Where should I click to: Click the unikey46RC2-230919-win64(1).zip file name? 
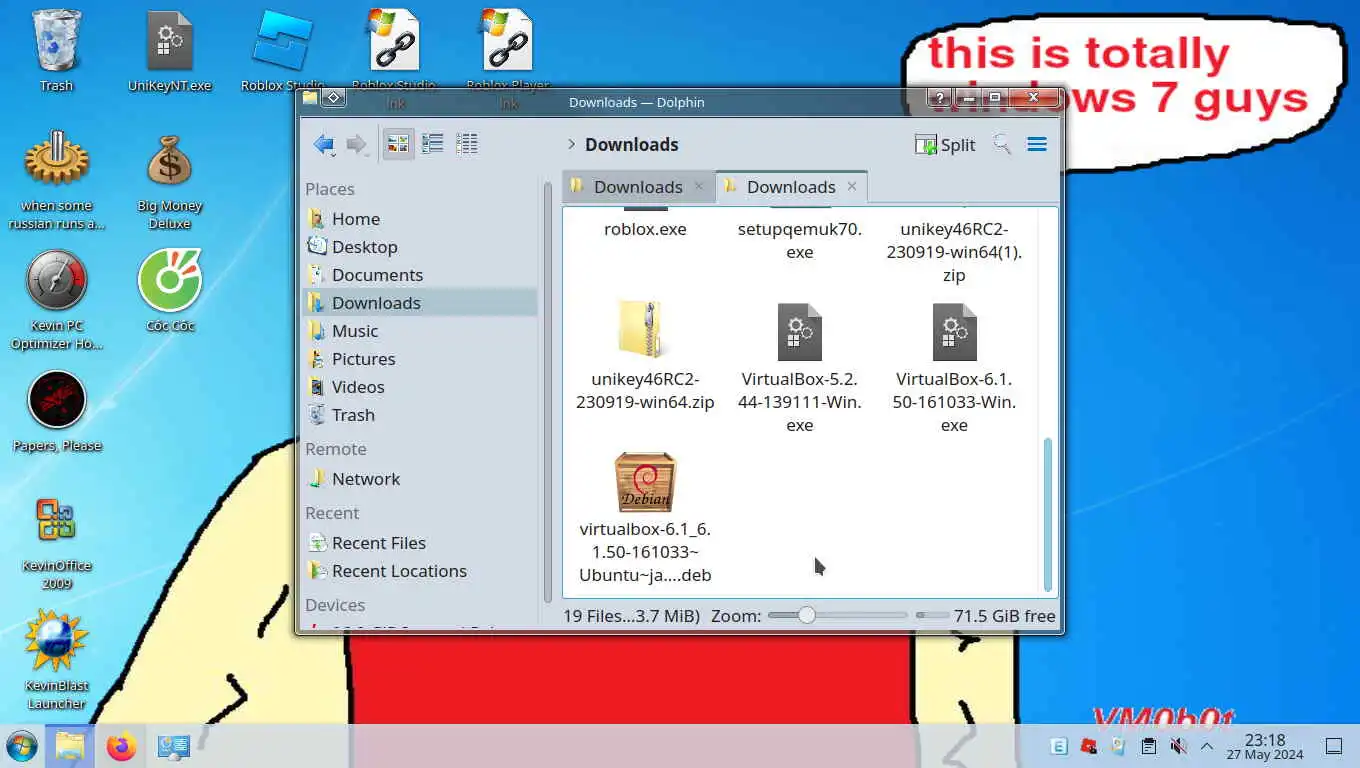[x=954, y=252]
